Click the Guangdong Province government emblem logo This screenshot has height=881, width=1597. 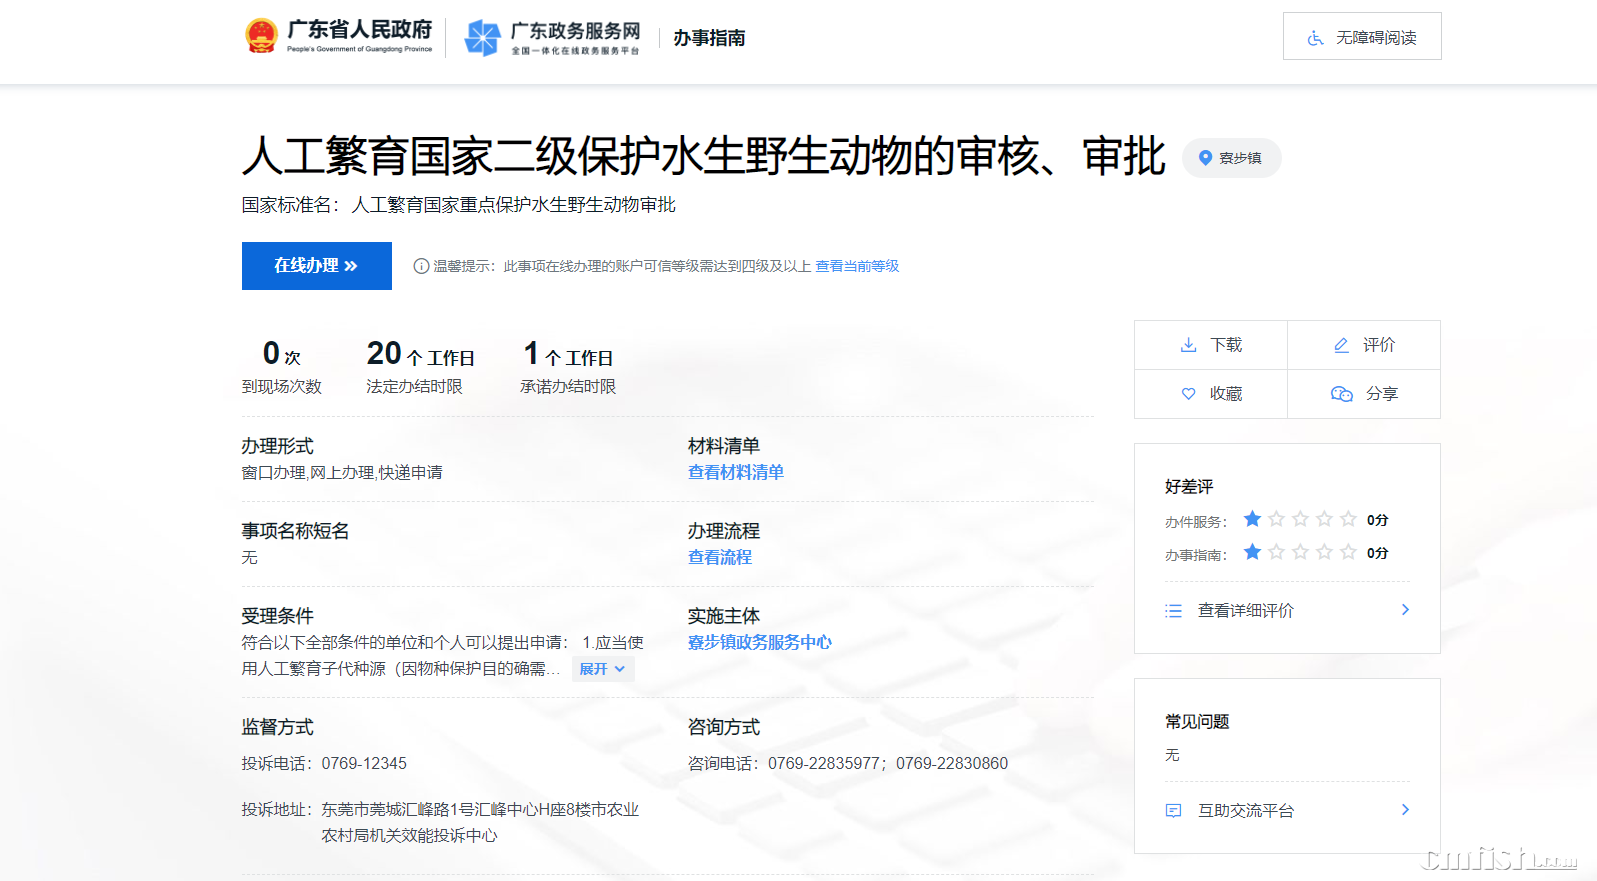(261, 36)
